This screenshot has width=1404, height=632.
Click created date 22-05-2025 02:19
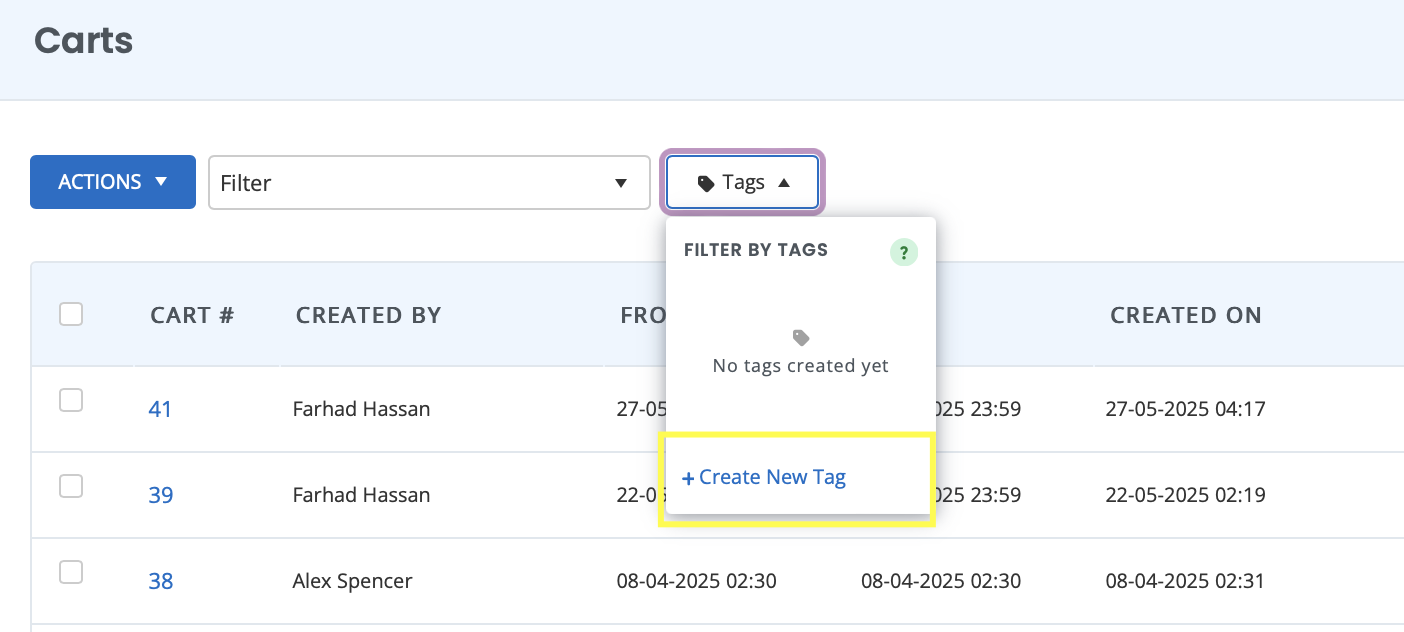(1186, 495)
